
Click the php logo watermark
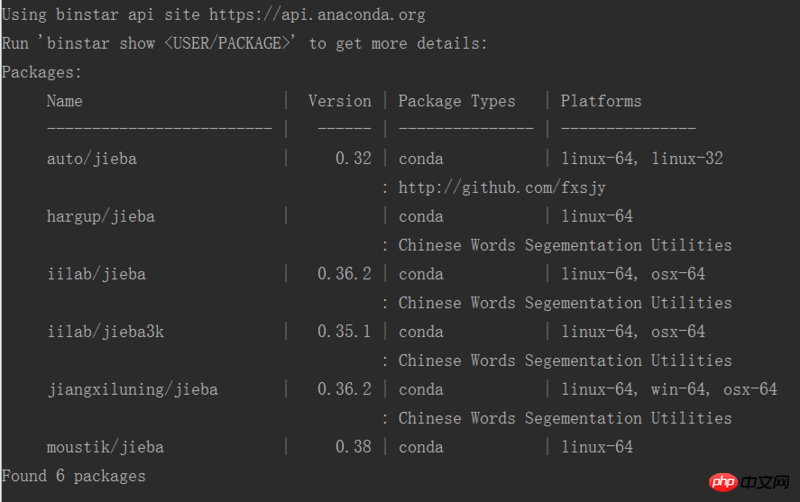(723, 482)
